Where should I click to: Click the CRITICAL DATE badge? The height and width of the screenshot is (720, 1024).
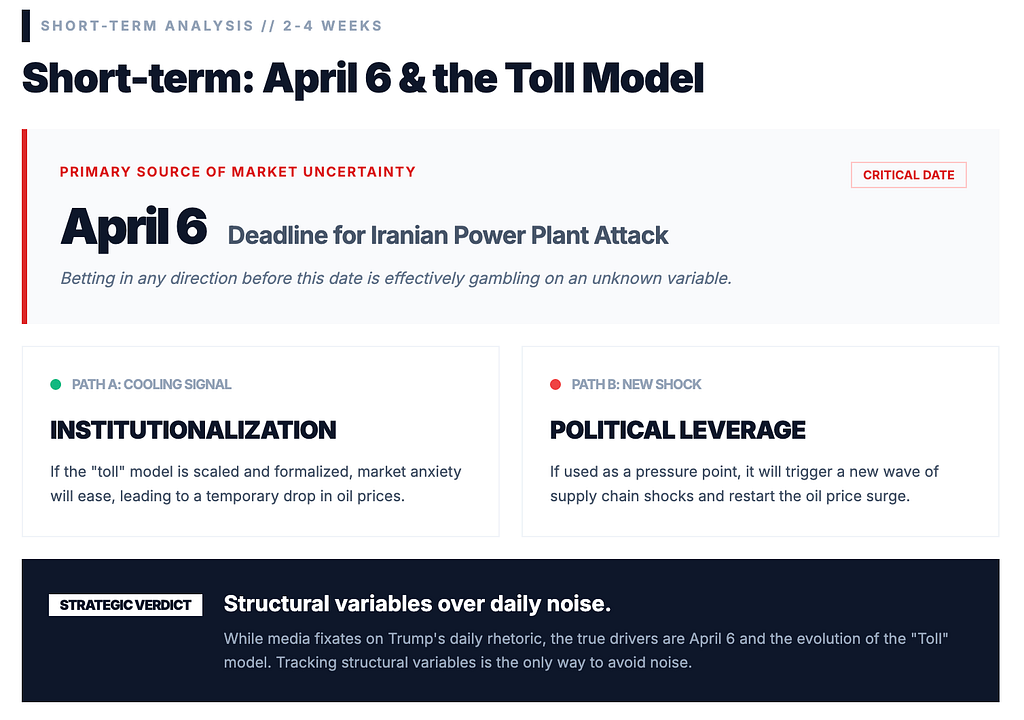click(908, 175)
